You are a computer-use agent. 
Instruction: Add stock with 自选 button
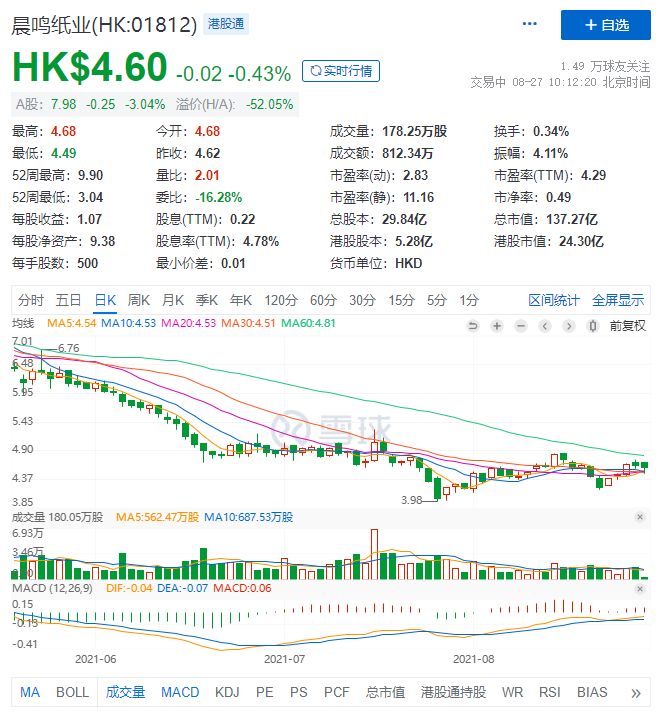click(x=606, y=25)
